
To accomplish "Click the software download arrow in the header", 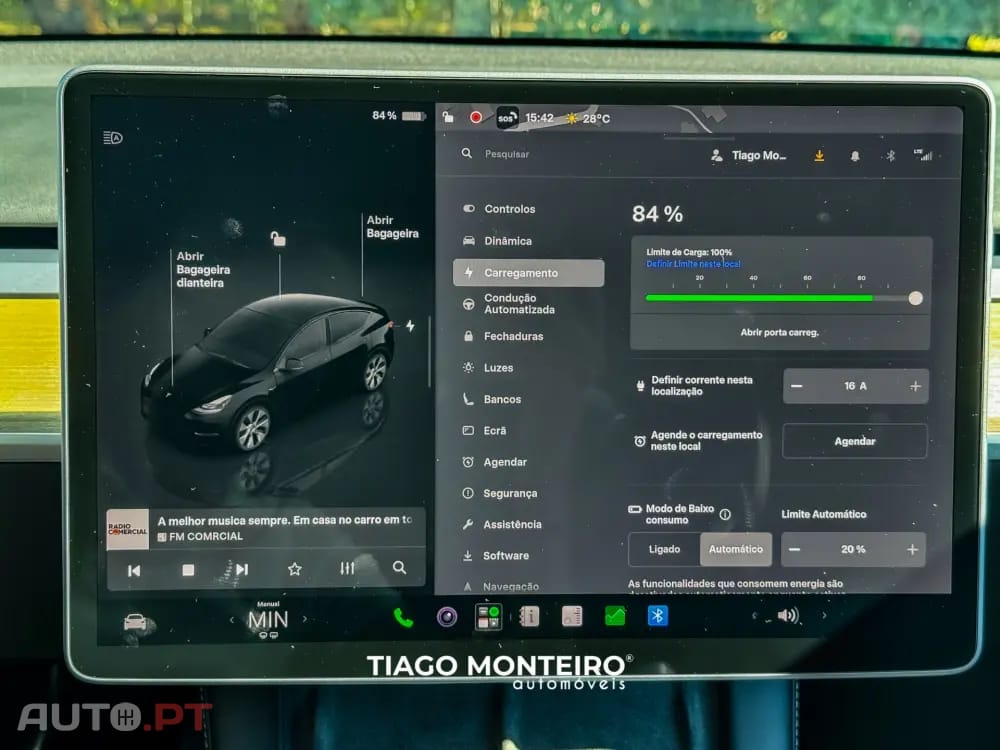I will [x=820, y=156].
